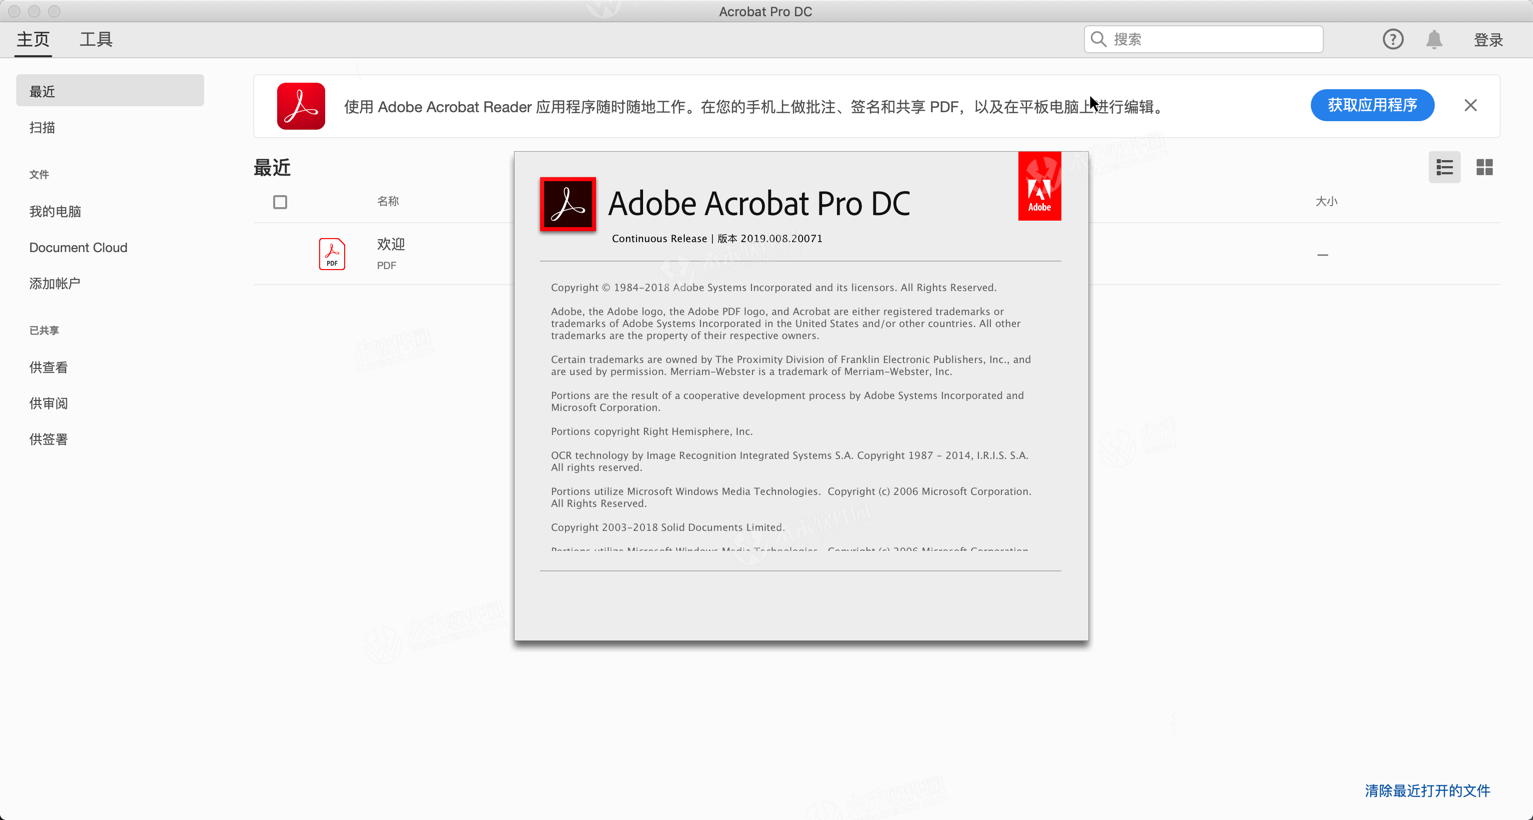Select 扫描 in the sidebar
This screenshot has height=820, width=1533.
tap(42, 128)
